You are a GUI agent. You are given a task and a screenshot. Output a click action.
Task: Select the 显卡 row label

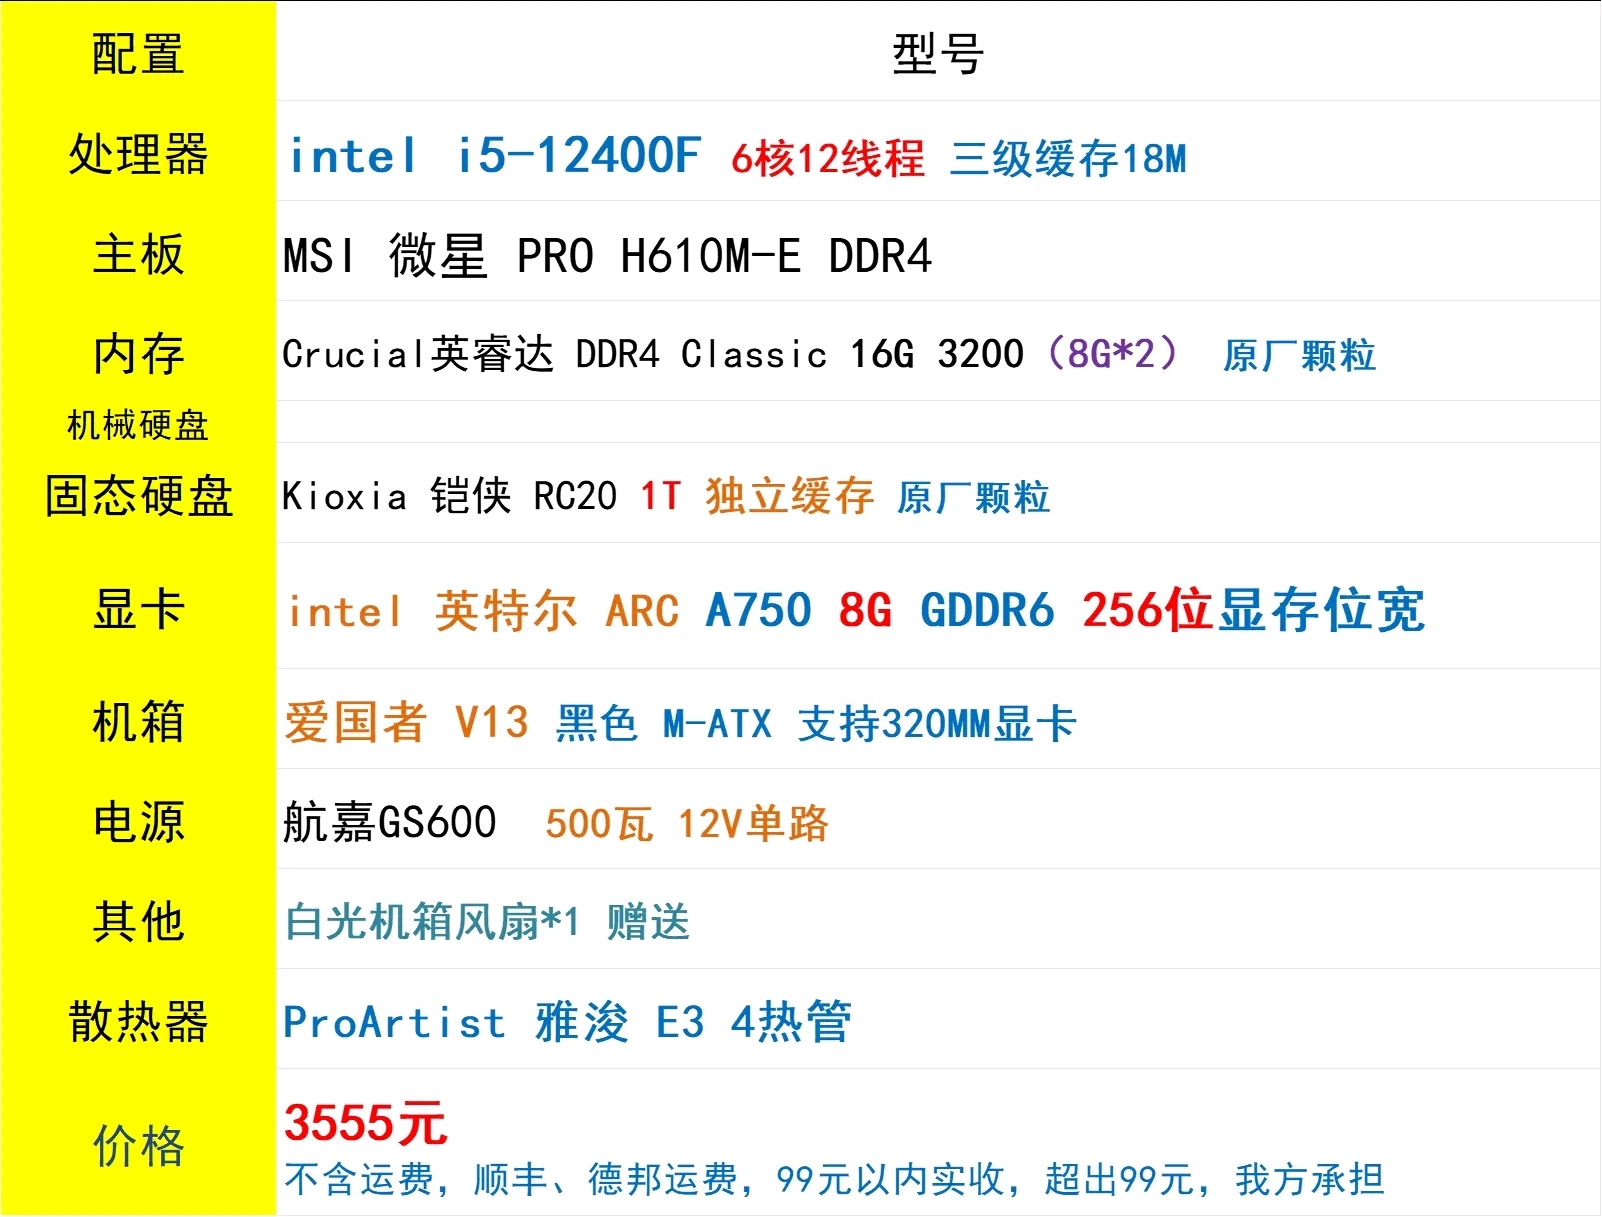[138, 609]
